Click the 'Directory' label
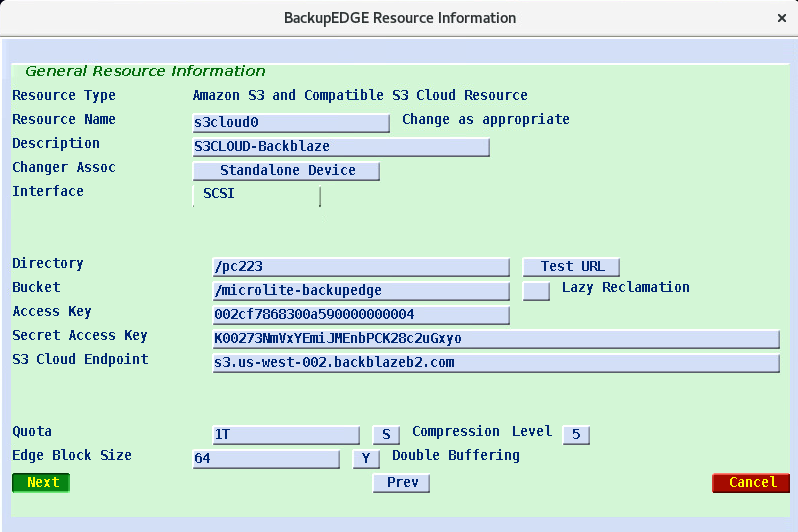 [x=48, y=263]
